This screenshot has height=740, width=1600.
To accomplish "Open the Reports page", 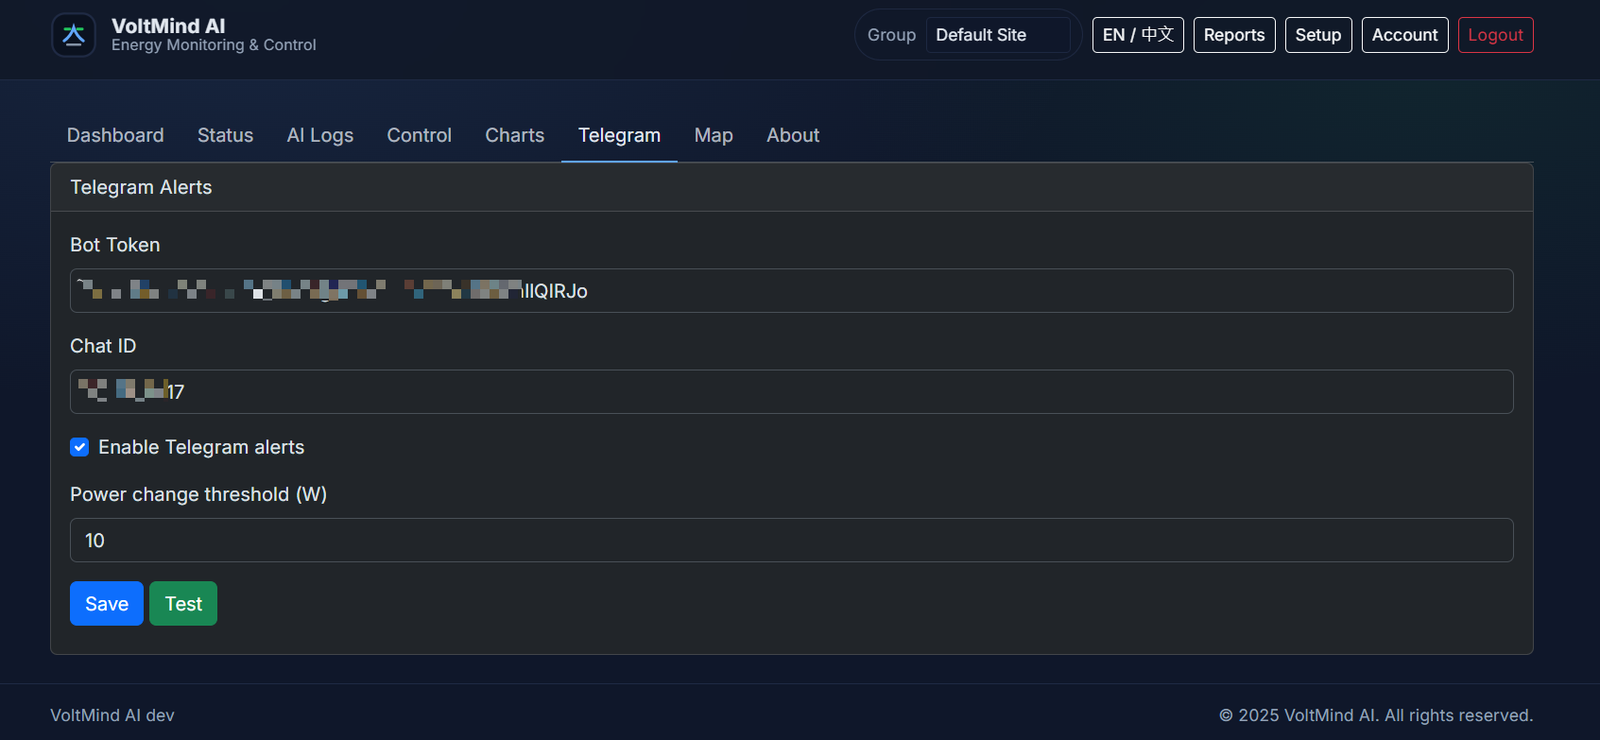I will point(1234,35).
